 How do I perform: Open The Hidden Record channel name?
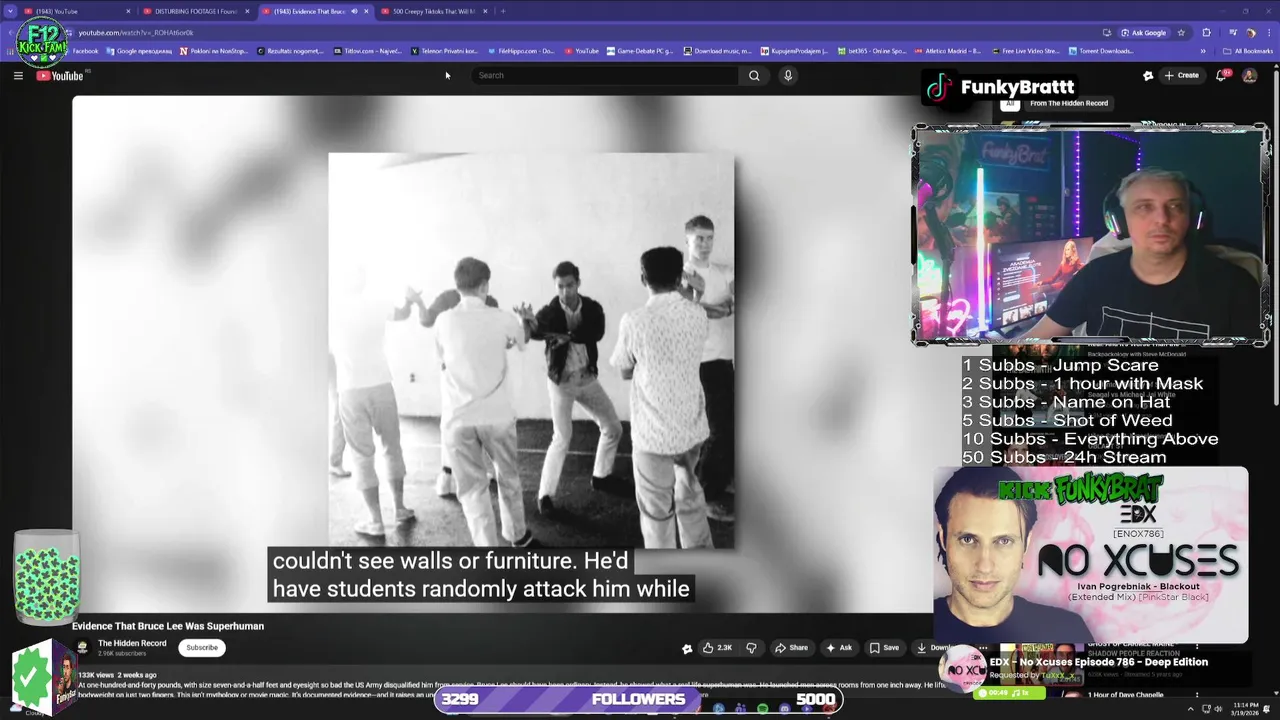[x=132, y=643]
